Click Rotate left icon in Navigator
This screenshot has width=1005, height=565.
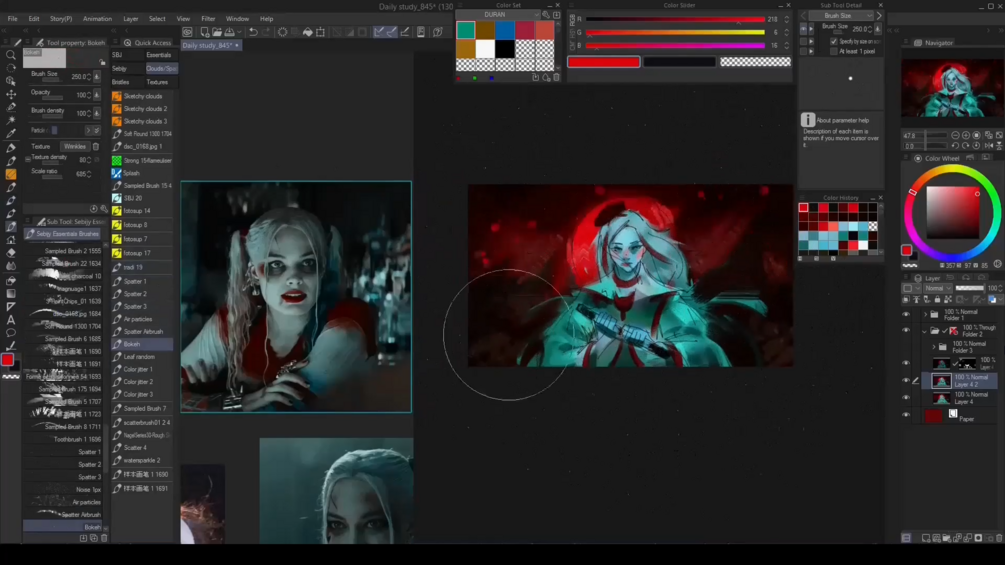(955, 145)
